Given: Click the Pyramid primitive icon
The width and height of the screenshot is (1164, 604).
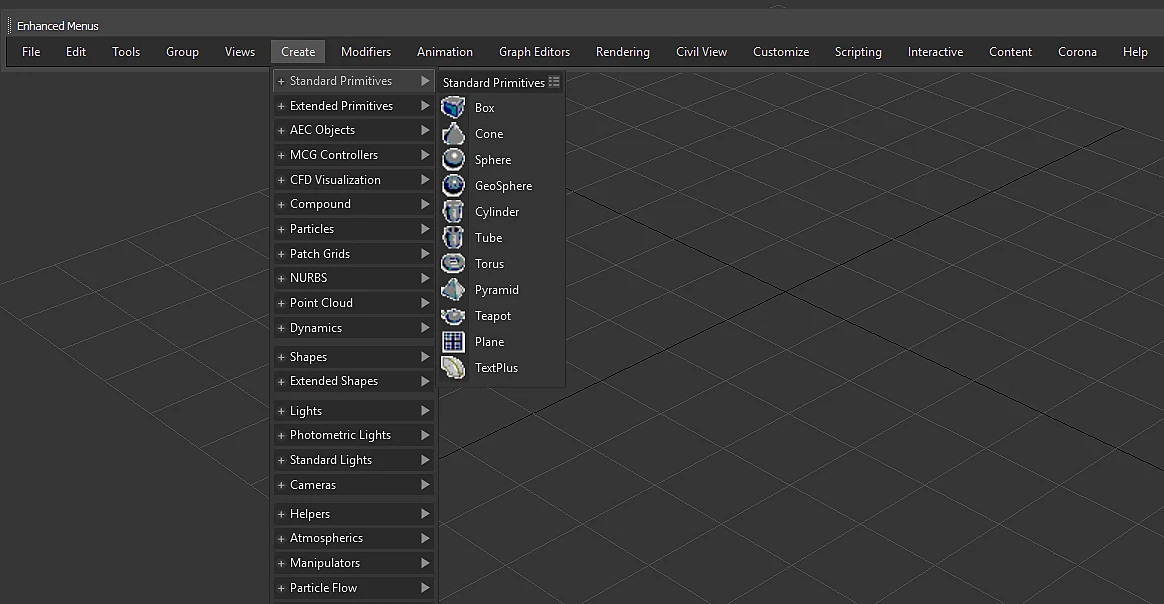Looking at the screenshot, I should (453, 289).
